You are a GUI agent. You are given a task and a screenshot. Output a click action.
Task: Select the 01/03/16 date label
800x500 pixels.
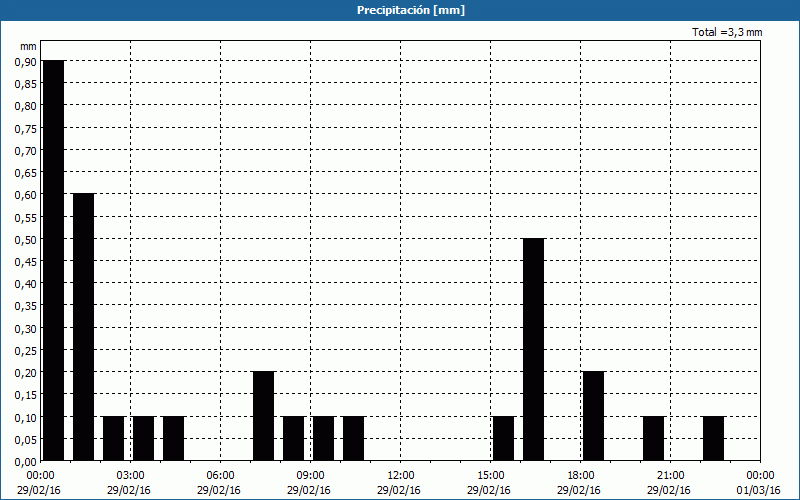pos(759,490)
